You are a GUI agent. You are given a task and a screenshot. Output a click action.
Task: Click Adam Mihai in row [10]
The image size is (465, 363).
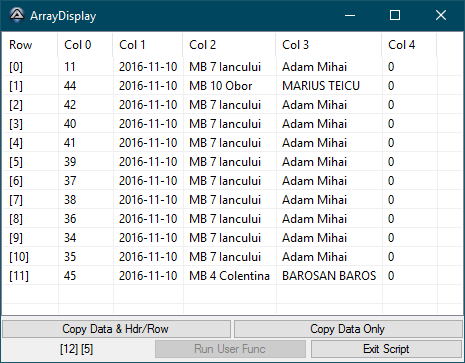(x=315, y=257)
